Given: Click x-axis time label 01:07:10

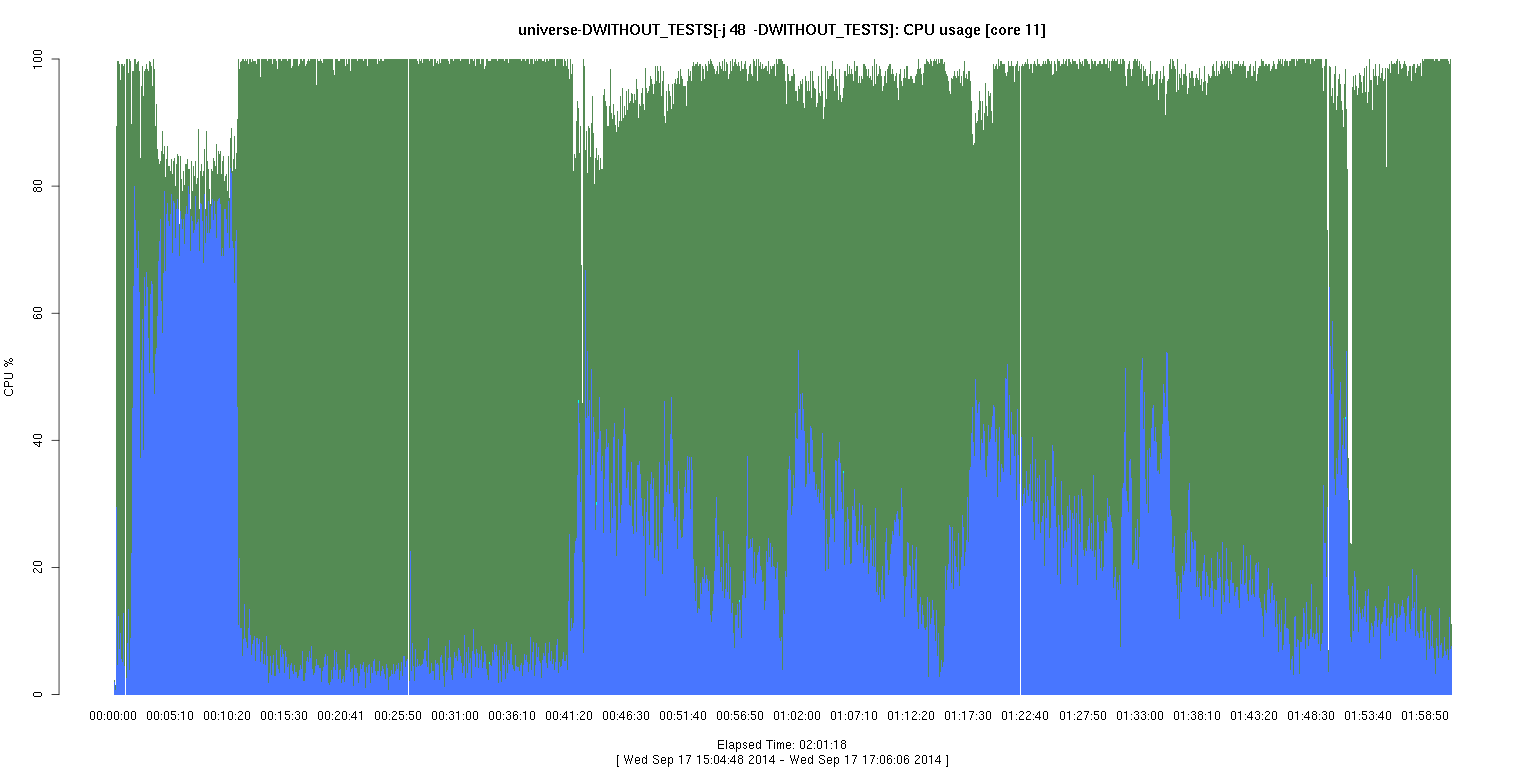Looking at the screenshot, I should [x=854, y=716].
